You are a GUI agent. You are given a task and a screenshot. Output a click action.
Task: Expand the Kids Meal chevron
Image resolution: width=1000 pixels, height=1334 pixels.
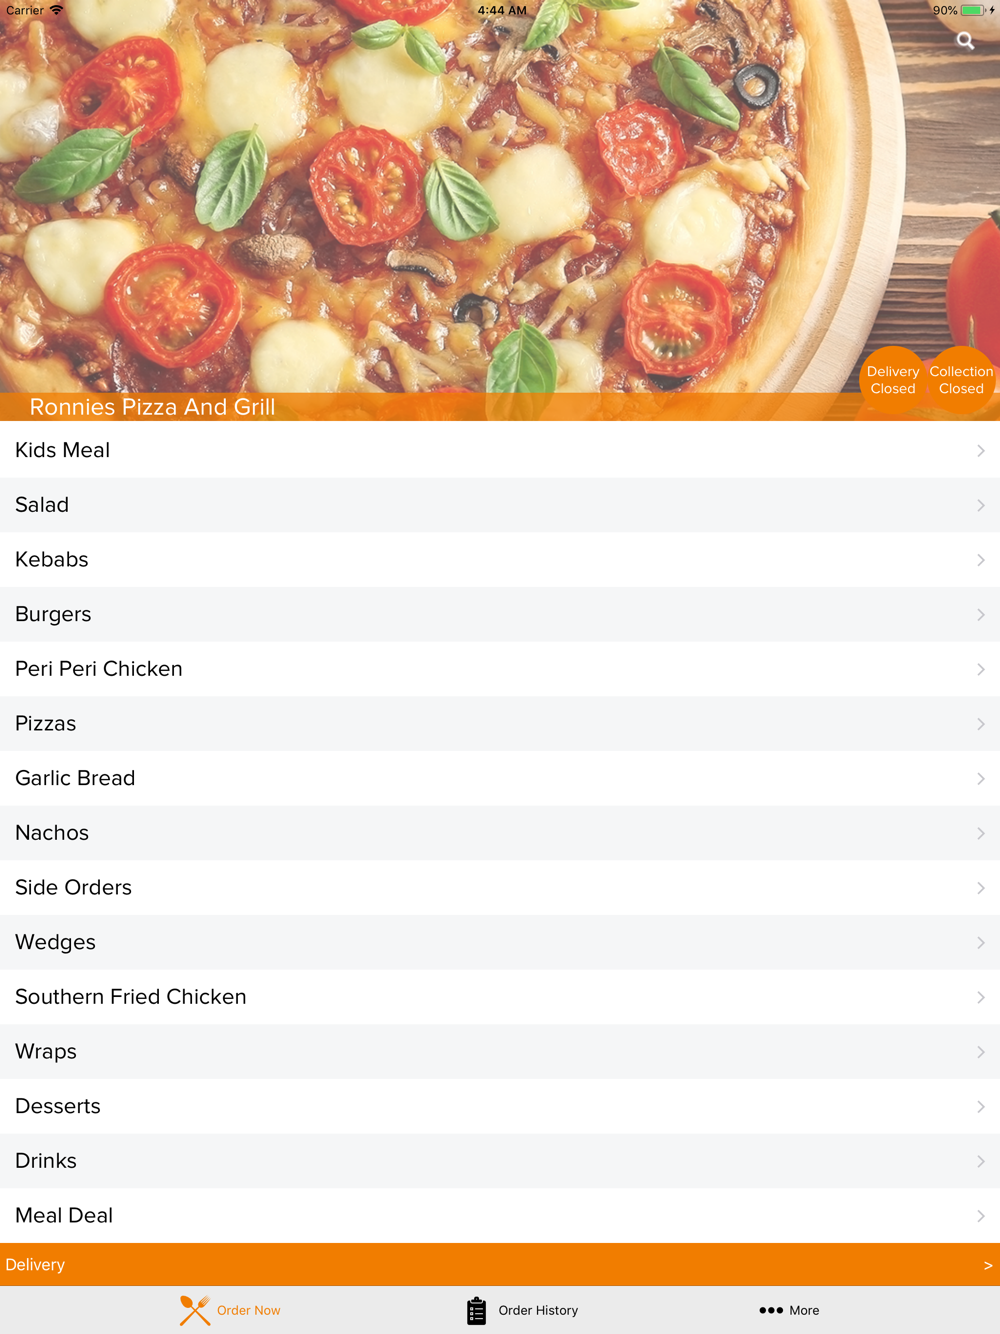point(981,451)
